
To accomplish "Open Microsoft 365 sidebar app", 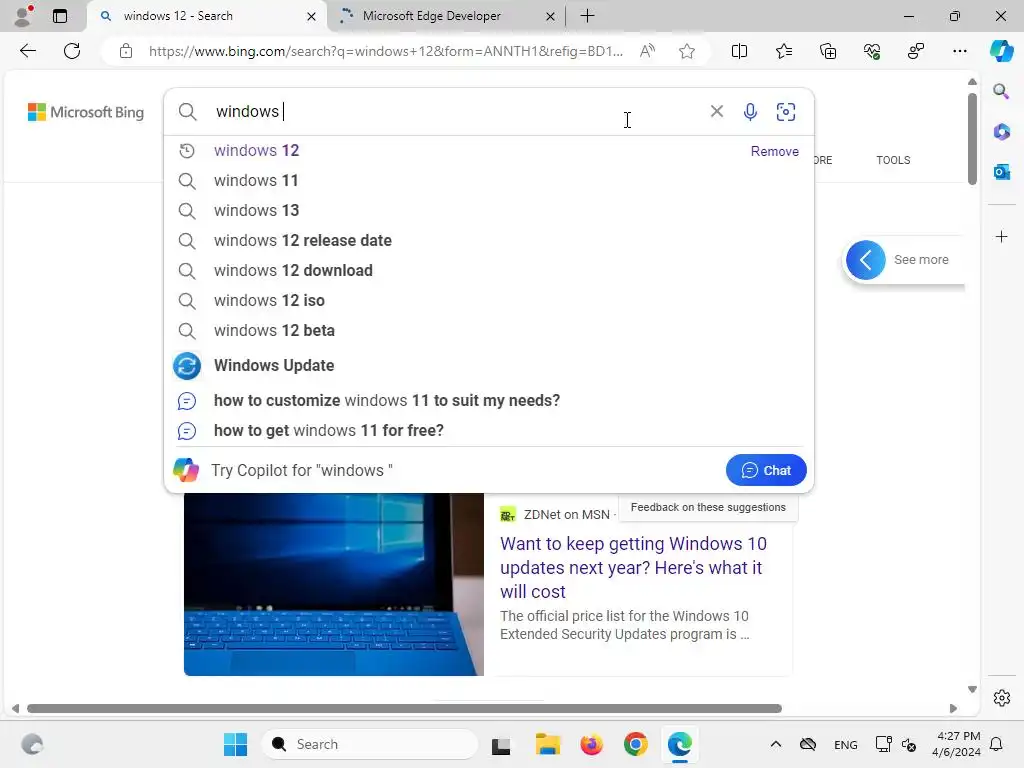I will tap(1001, 131).
